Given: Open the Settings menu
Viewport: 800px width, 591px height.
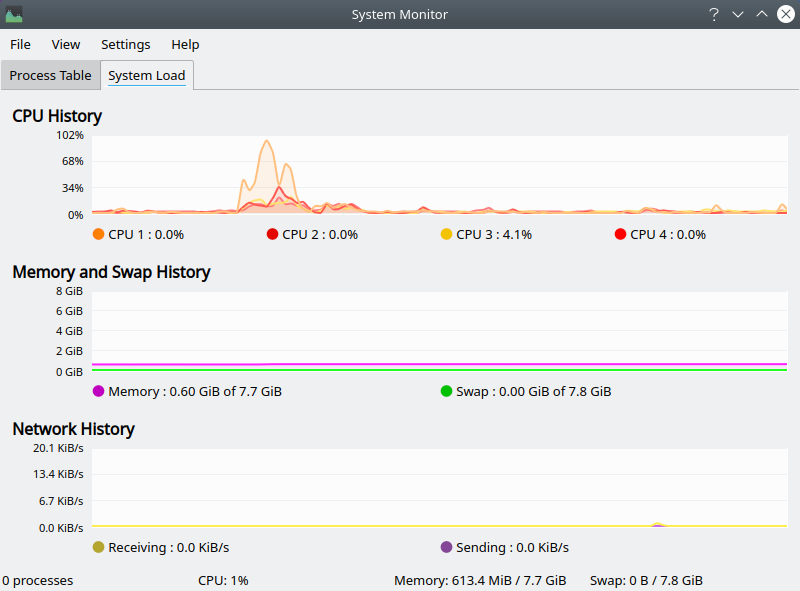Looking at the screenshot, I should [126, 44].
